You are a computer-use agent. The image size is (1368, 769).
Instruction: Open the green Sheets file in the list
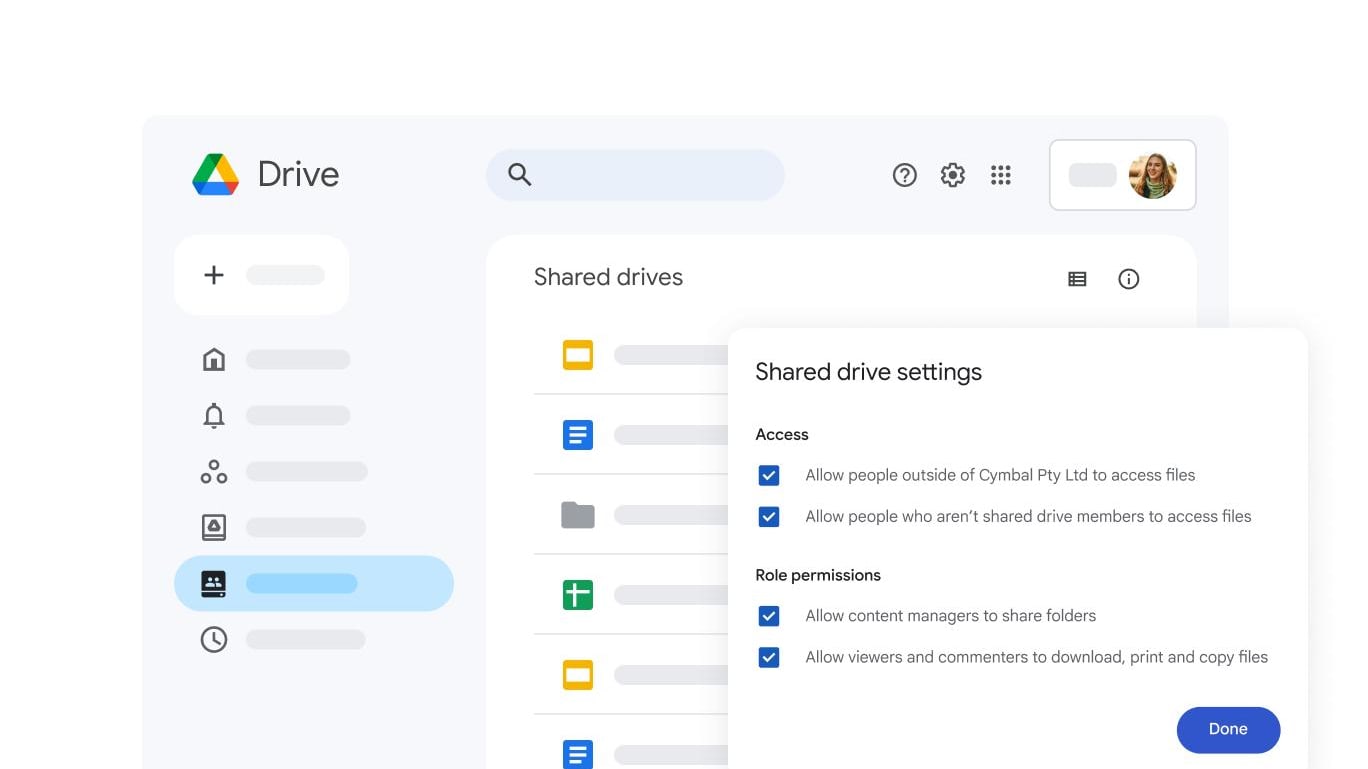578,595
